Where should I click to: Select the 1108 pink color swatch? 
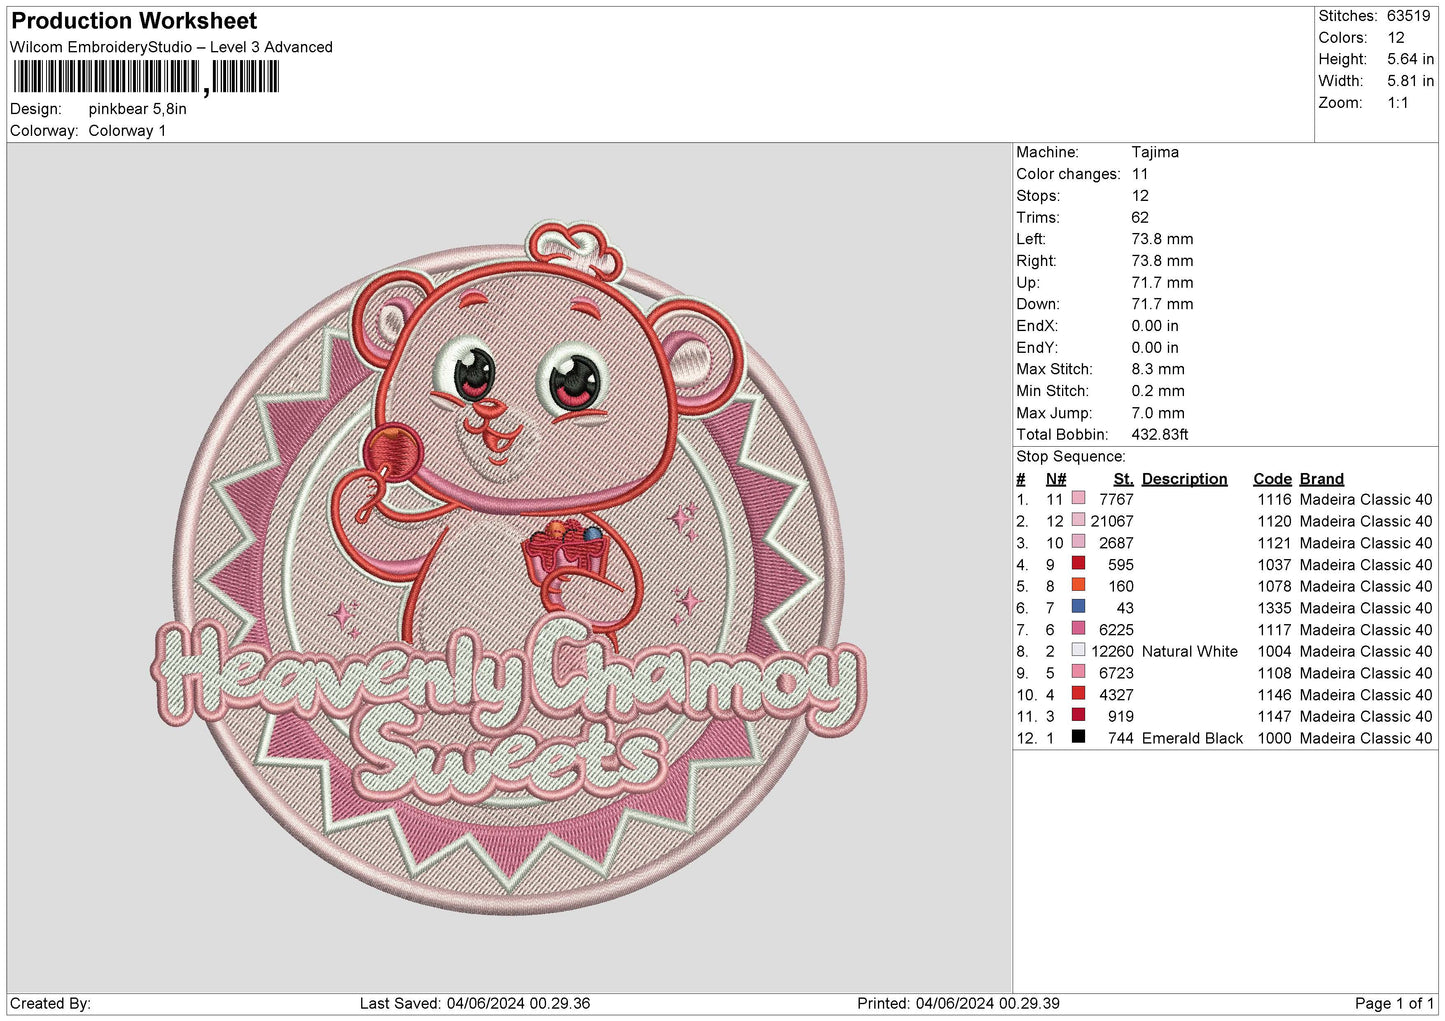(1078, 672)
